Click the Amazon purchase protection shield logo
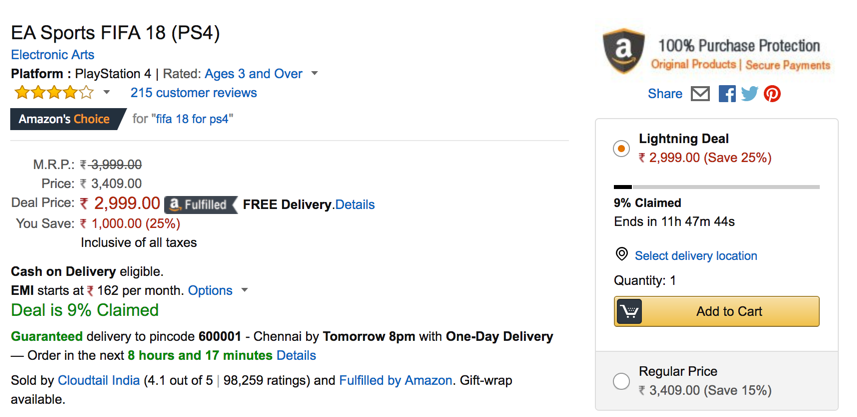This screenshot has height=417, width=857. click(624, 51)
